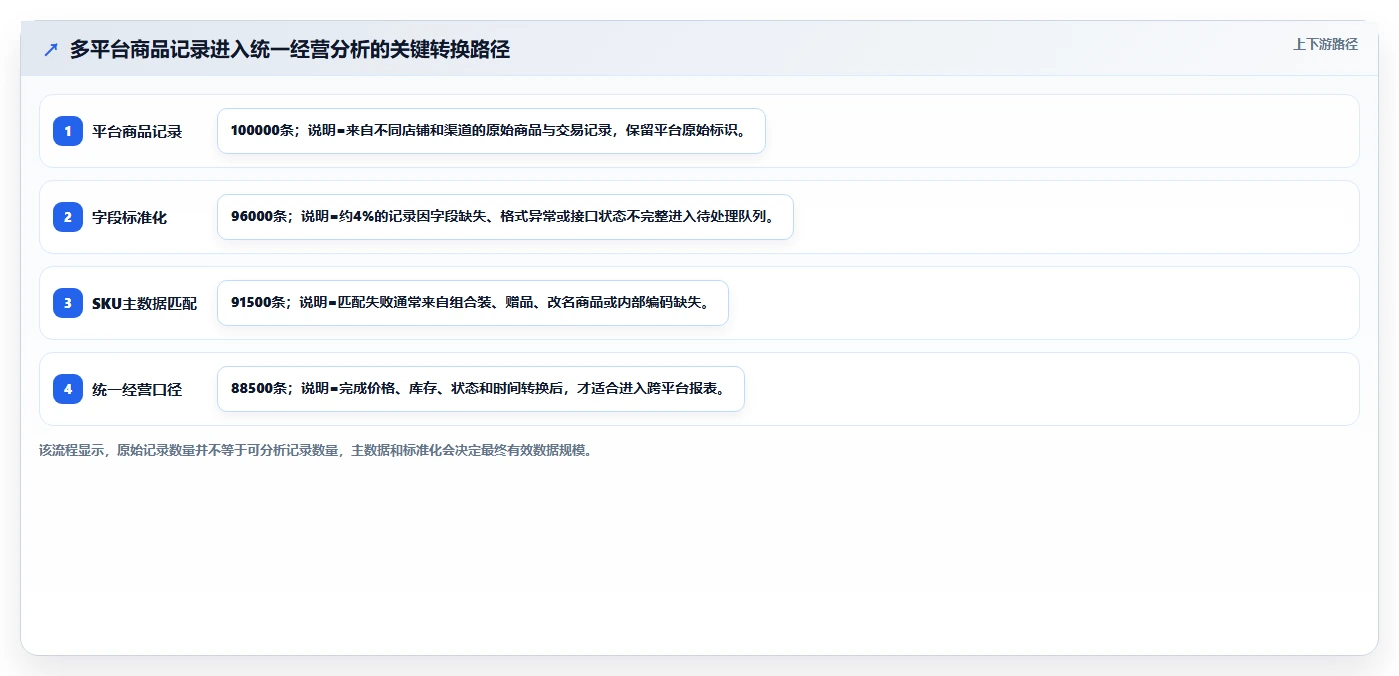Viewport: 1399px width, 676px height.
Task: Click step number 3 badge for SKU主数据匹配
Action: click(68, 303)
